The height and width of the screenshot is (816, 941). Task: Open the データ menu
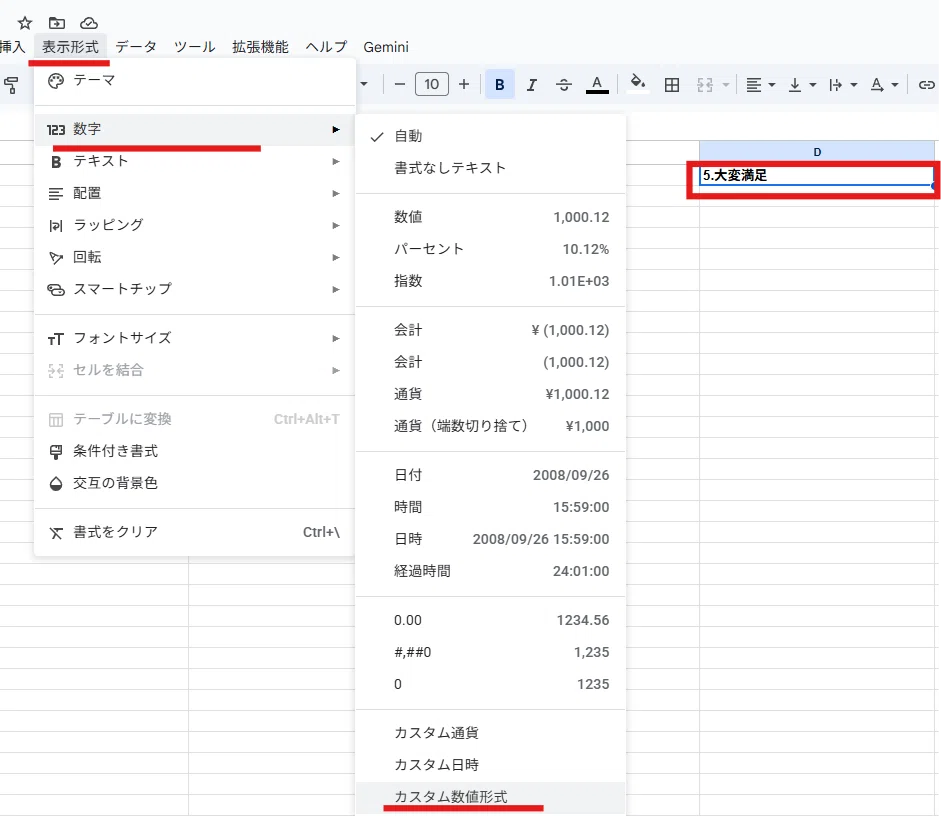[x=136, y=47]
